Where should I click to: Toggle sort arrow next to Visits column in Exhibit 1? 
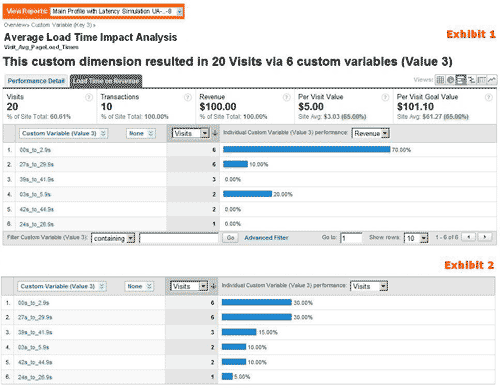[x=215, y=133]
